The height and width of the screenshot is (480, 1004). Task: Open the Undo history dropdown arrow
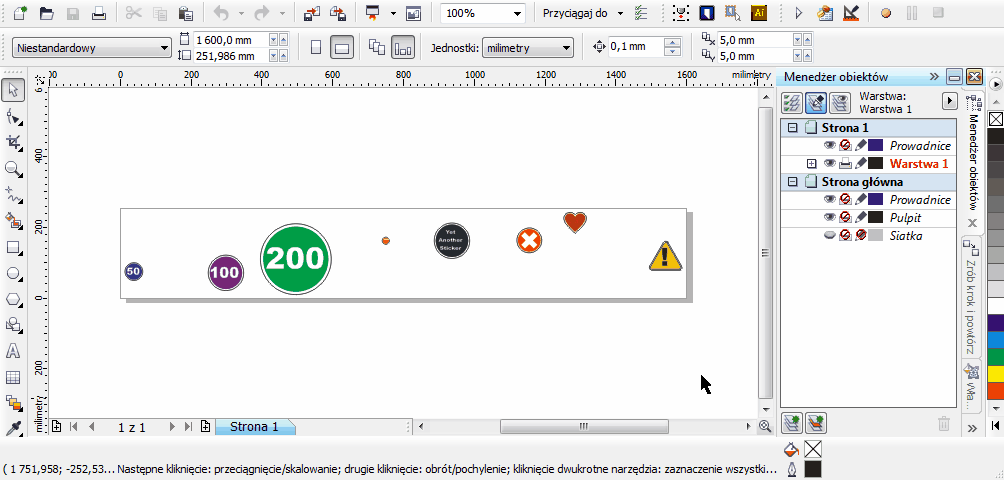(241, 13)
